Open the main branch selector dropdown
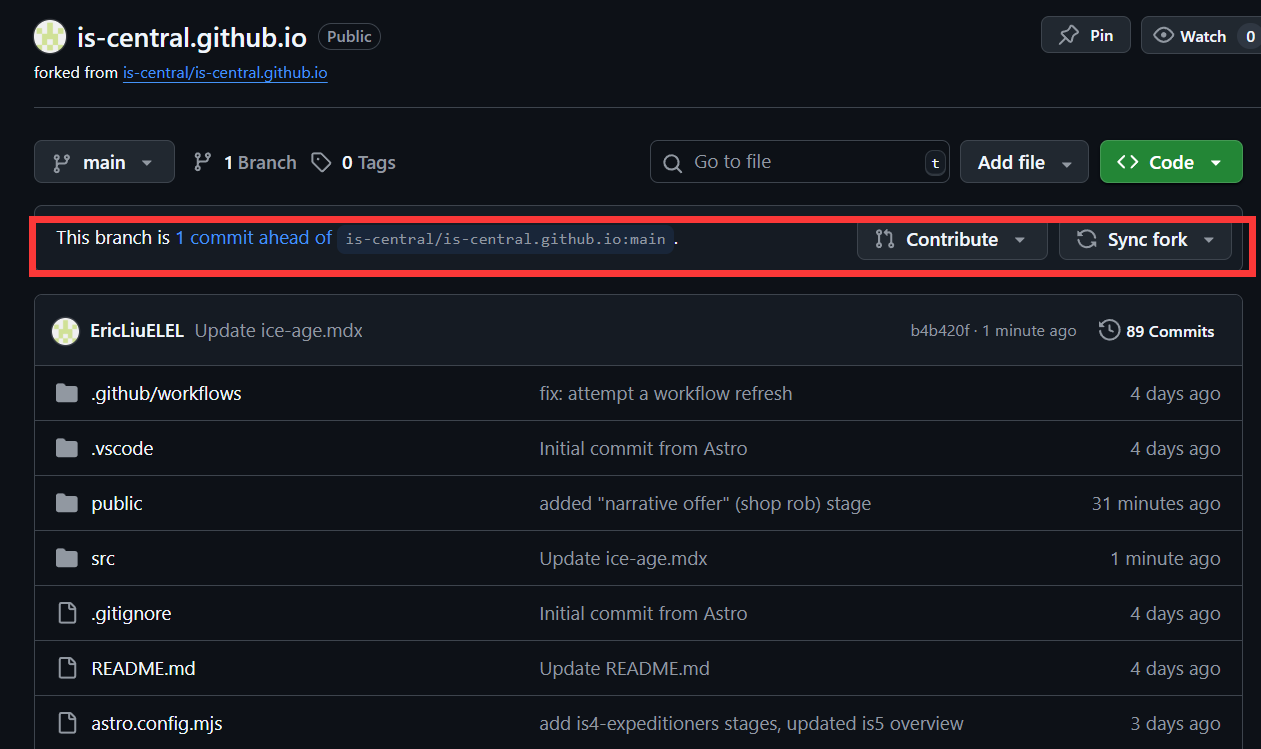Image resolution: width=1261 pixels, height=749 pixels. coord(104,162)
